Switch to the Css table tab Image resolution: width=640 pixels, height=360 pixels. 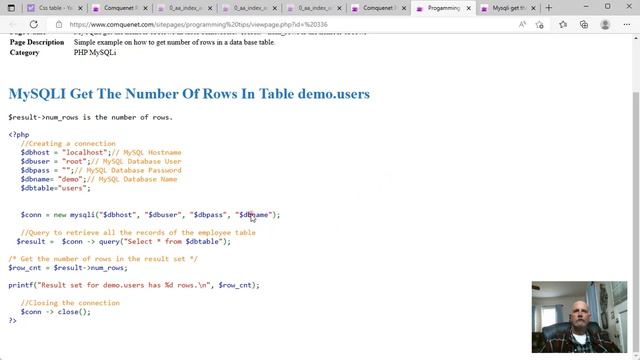point(54,8)
